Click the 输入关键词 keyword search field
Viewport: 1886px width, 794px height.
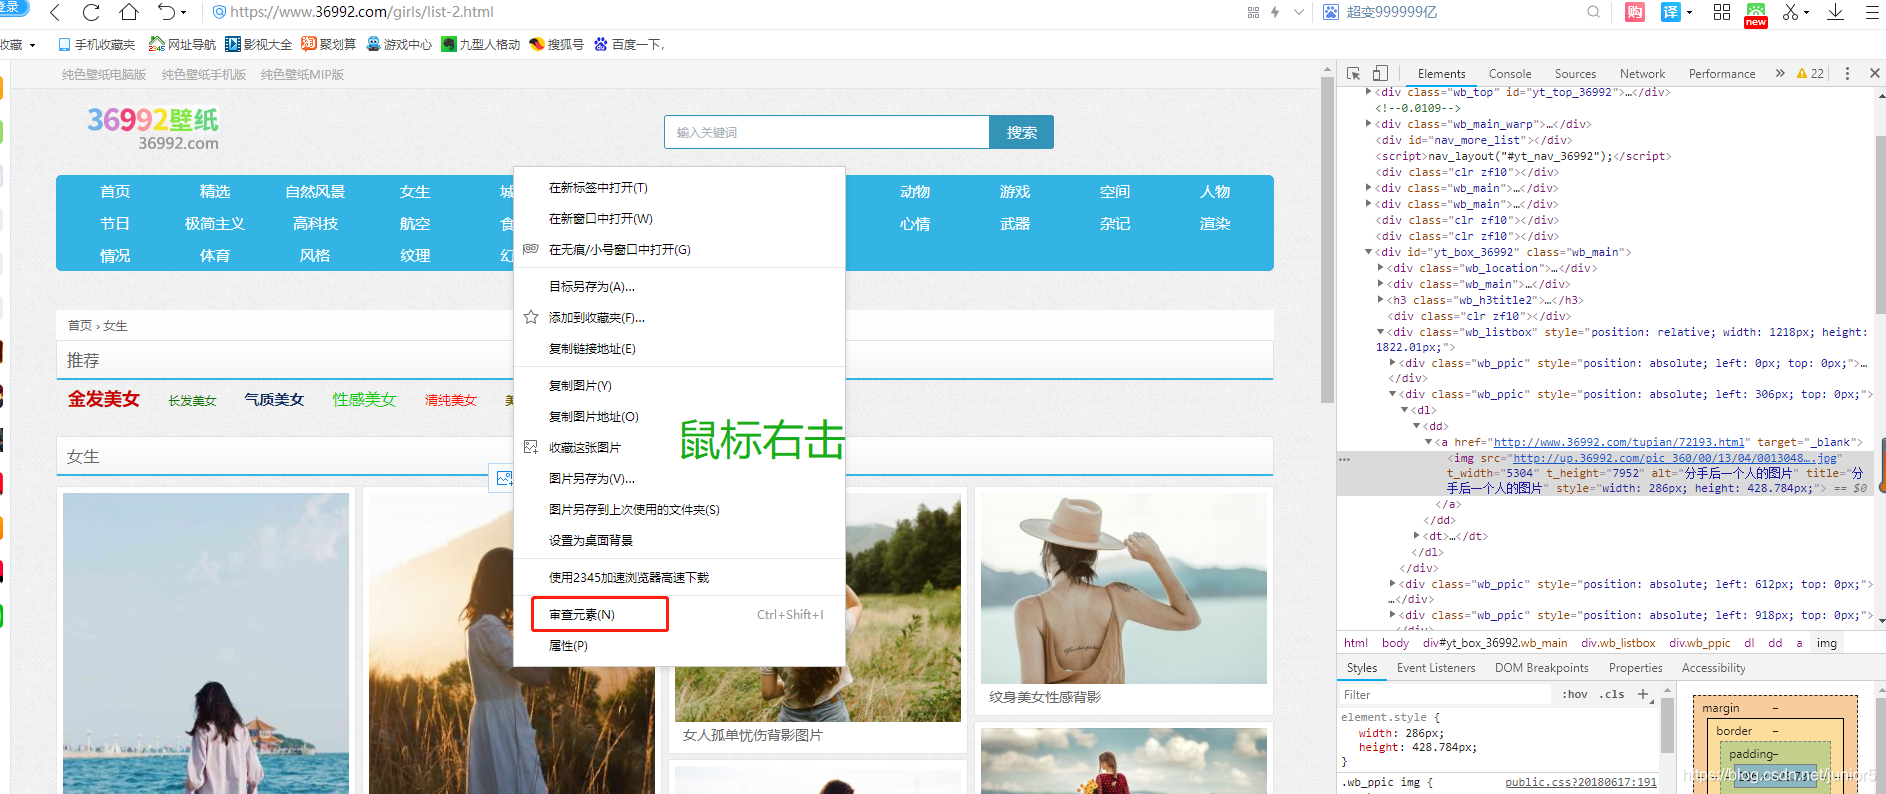[827, 132]
